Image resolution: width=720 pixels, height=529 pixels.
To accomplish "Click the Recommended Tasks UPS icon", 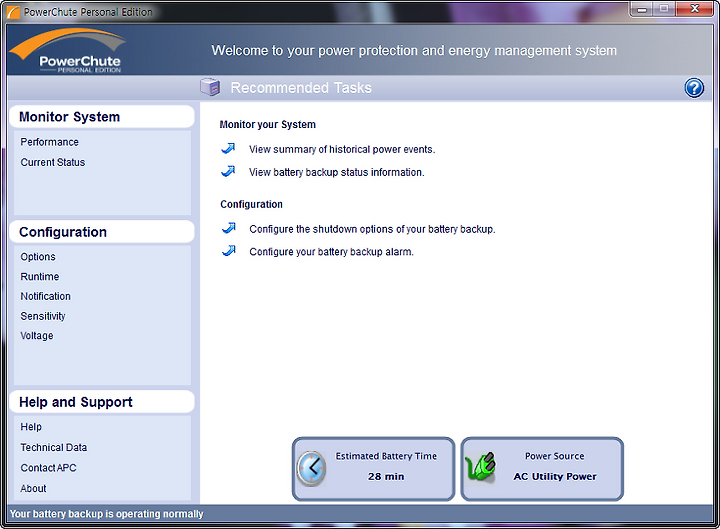I will click(210, 87).
